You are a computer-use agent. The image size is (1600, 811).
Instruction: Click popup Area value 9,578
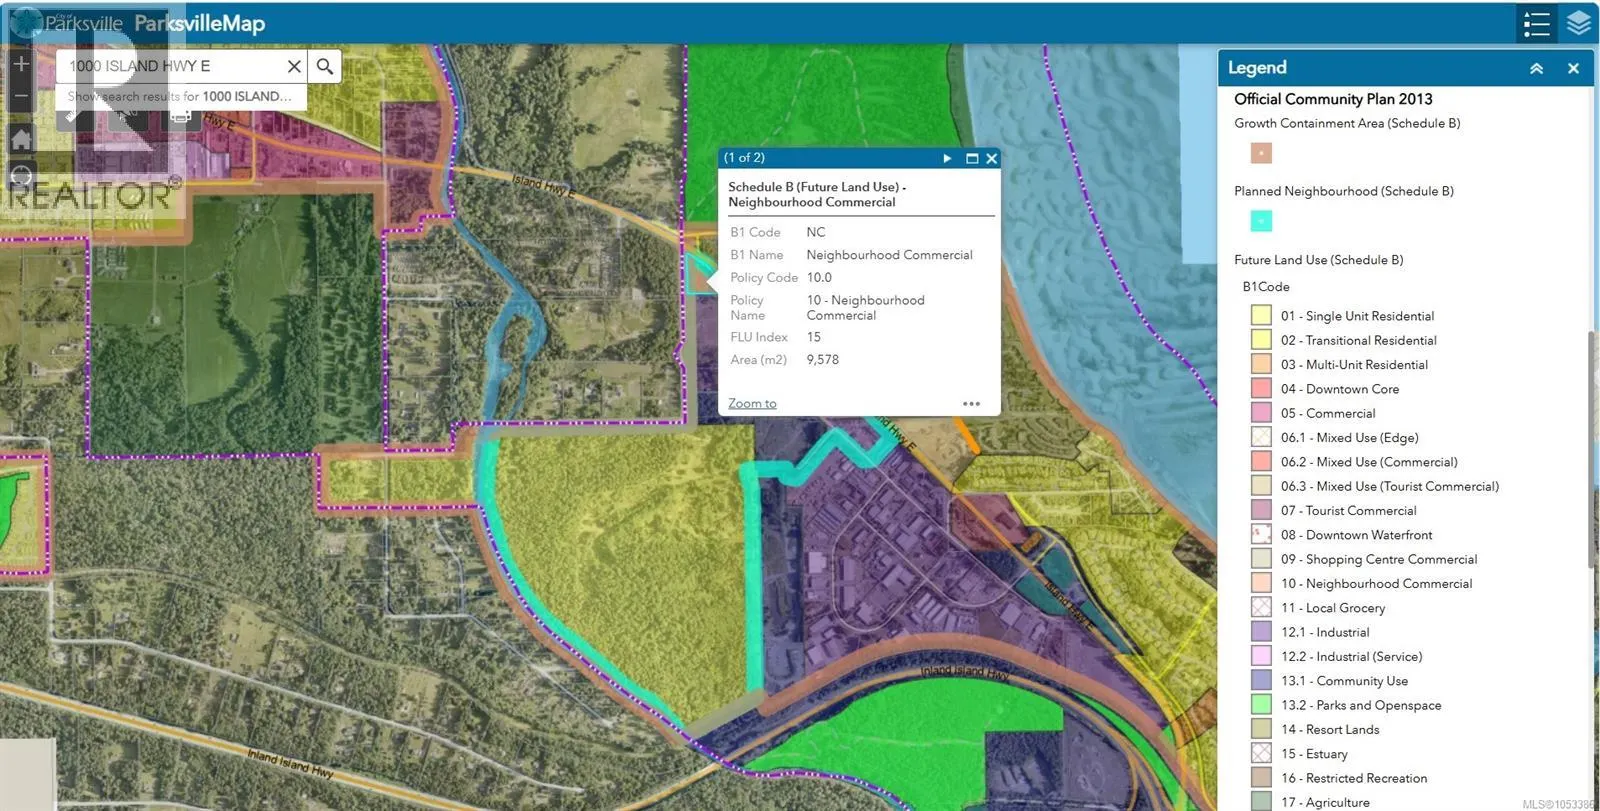823,359
